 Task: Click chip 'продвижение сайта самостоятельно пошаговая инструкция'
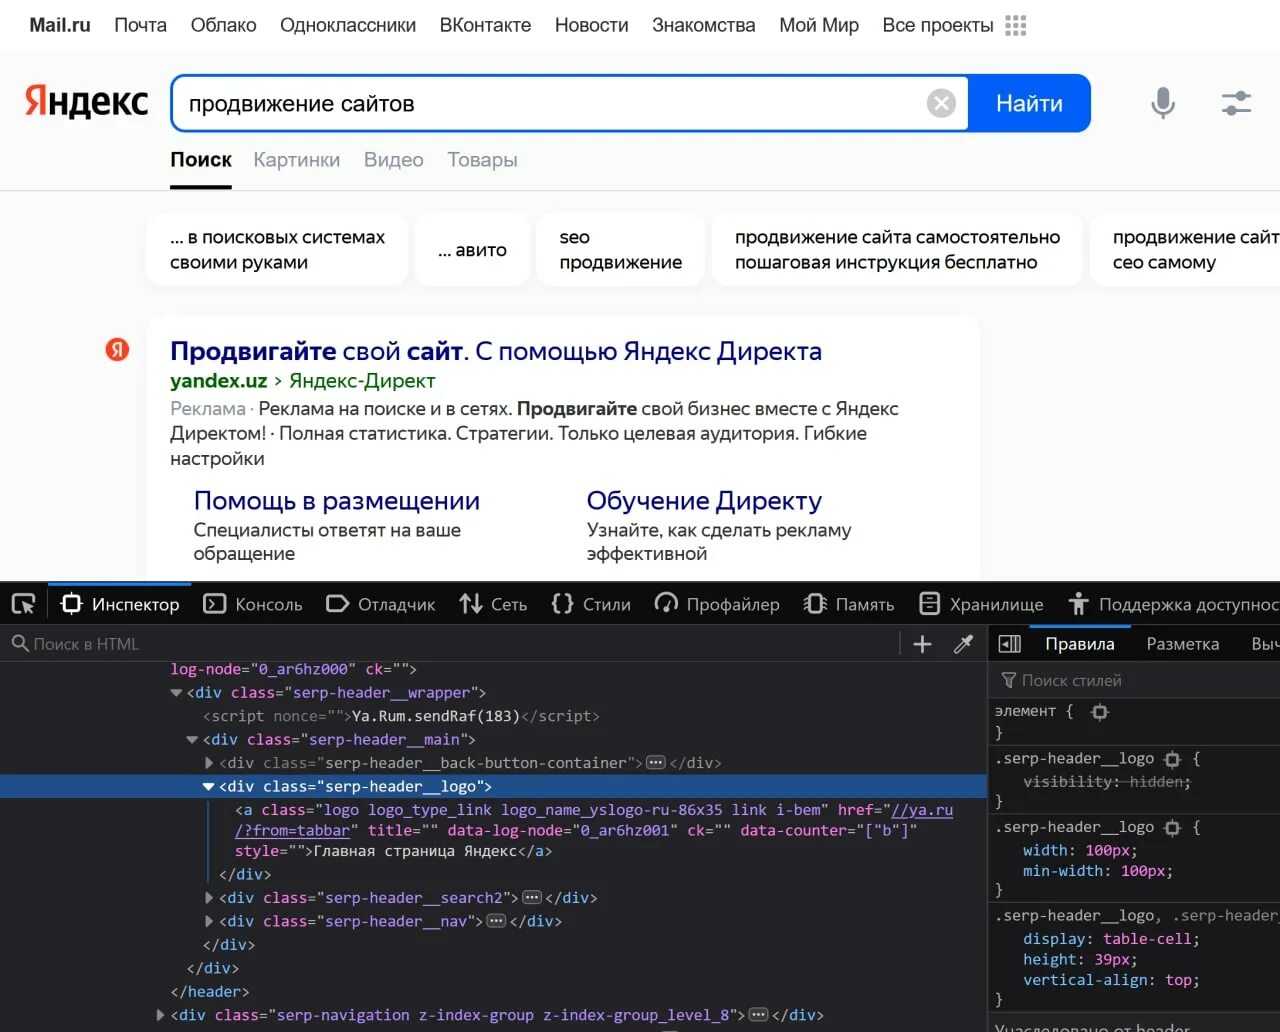tap(897, 250)
